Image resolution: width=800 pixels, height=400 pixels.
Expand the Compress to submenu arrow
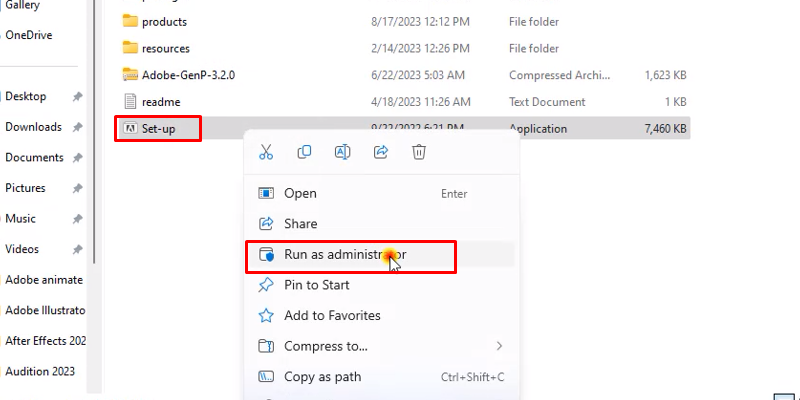(x=499, y=346)
